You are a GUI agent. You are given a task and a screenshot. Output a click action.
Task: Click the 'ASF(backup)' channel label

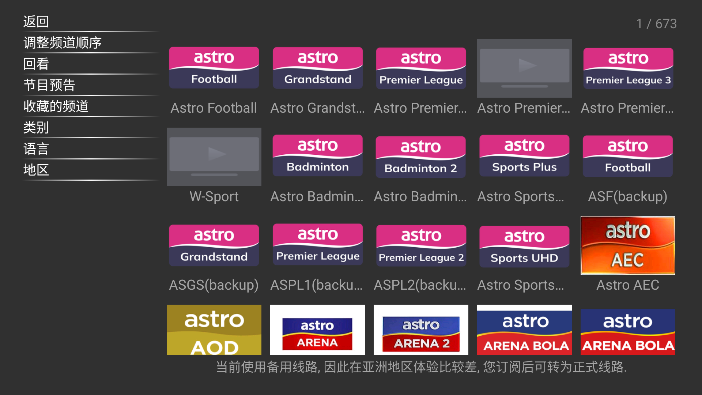click(x=628, y=196)
